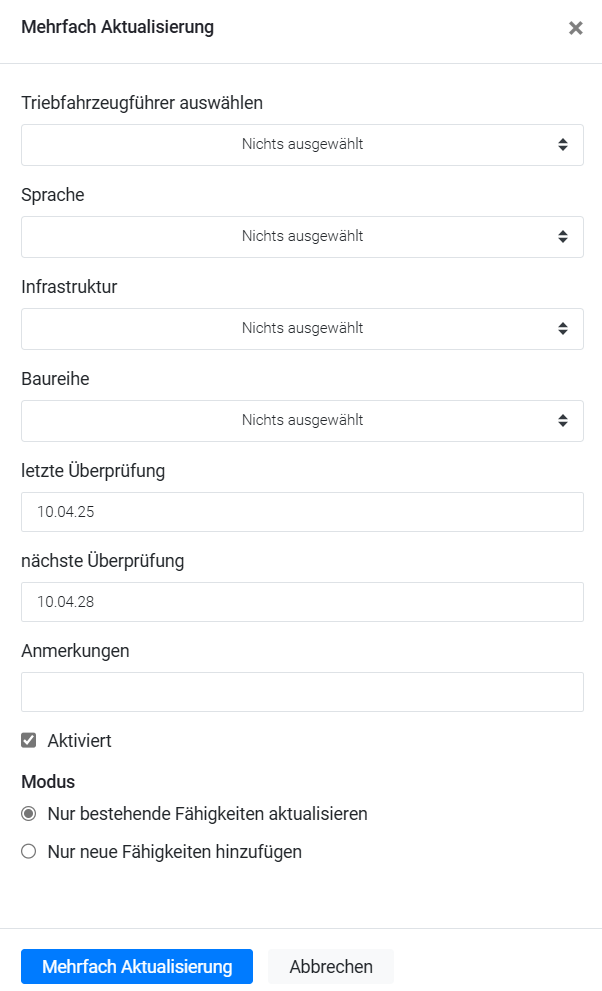Click the Abbrechen button
Screen dimensions: 602x991
pos(331,967)
